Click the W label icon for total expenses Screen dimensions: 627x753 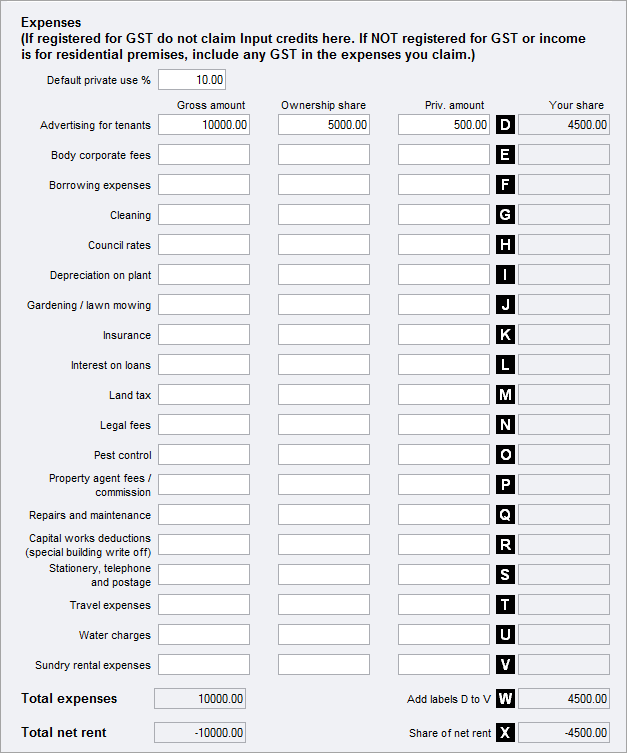click(505, 699)
